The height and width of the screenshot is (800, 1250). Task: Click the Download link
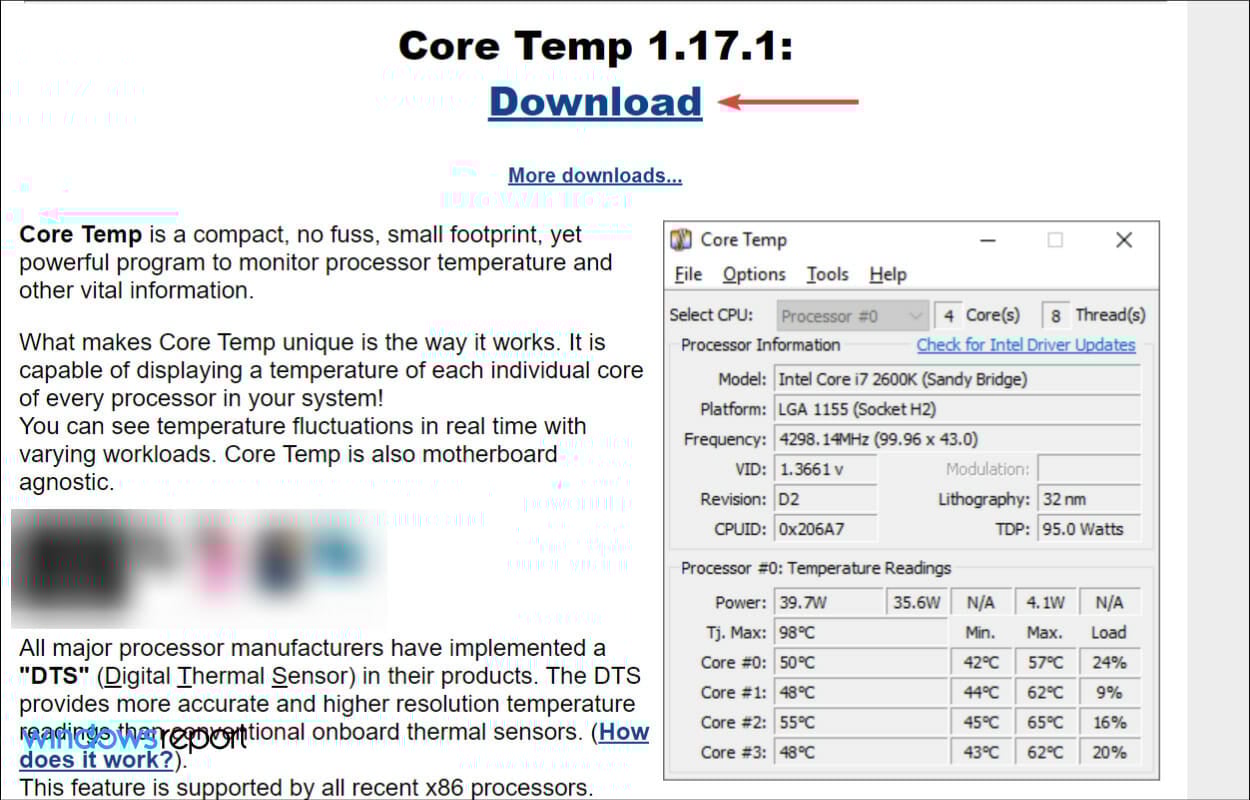594,101
